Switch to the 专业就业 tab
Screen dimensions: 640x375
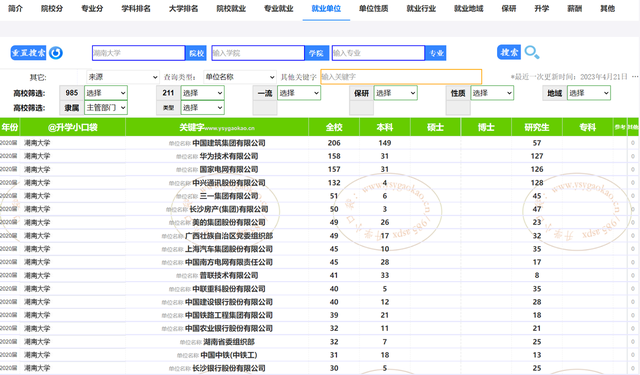(279, 8)
